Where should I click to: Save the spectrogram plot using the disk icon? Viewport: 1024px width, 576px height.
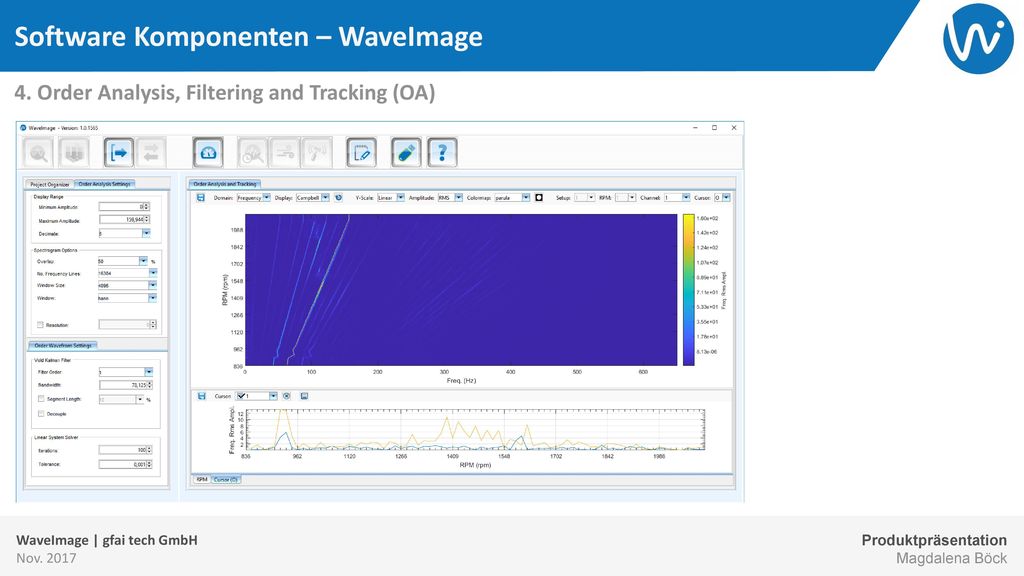pos(200,197)
